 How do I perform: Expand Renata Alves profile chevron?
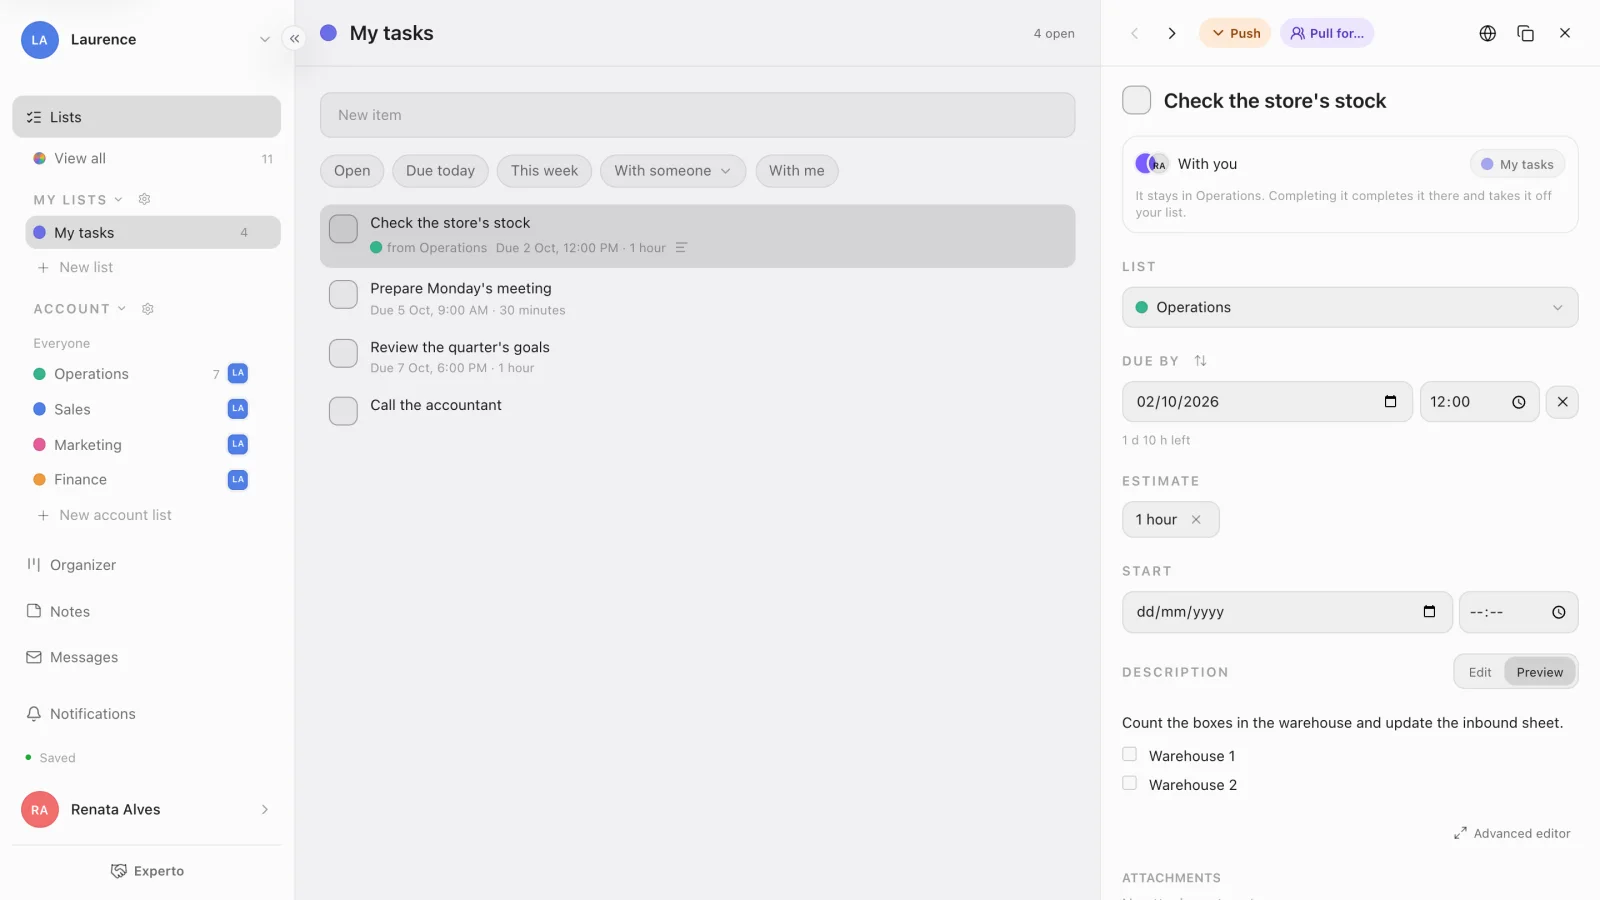tap(265, 810)
